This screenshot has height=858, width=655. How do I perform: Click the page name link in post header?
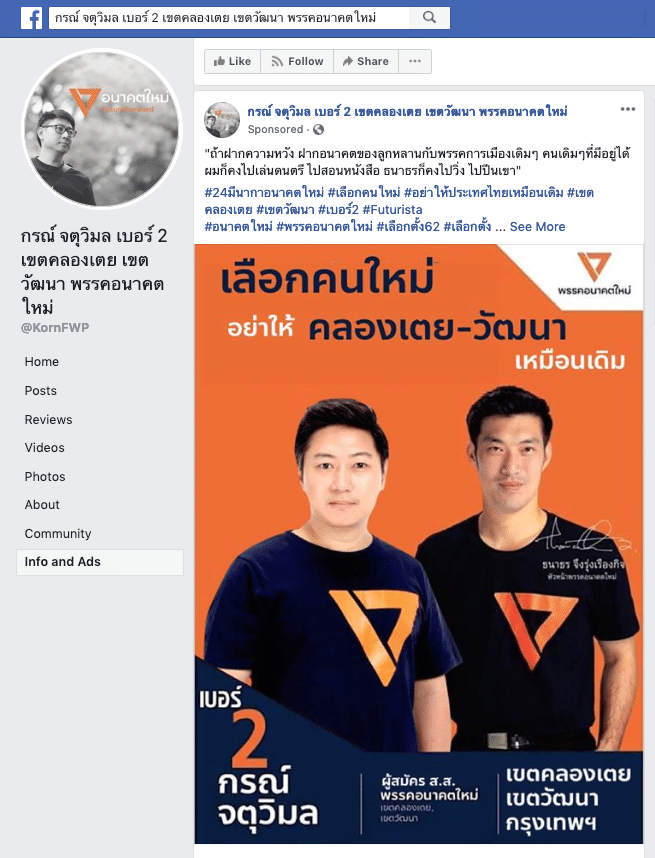(x=407, y=112)
